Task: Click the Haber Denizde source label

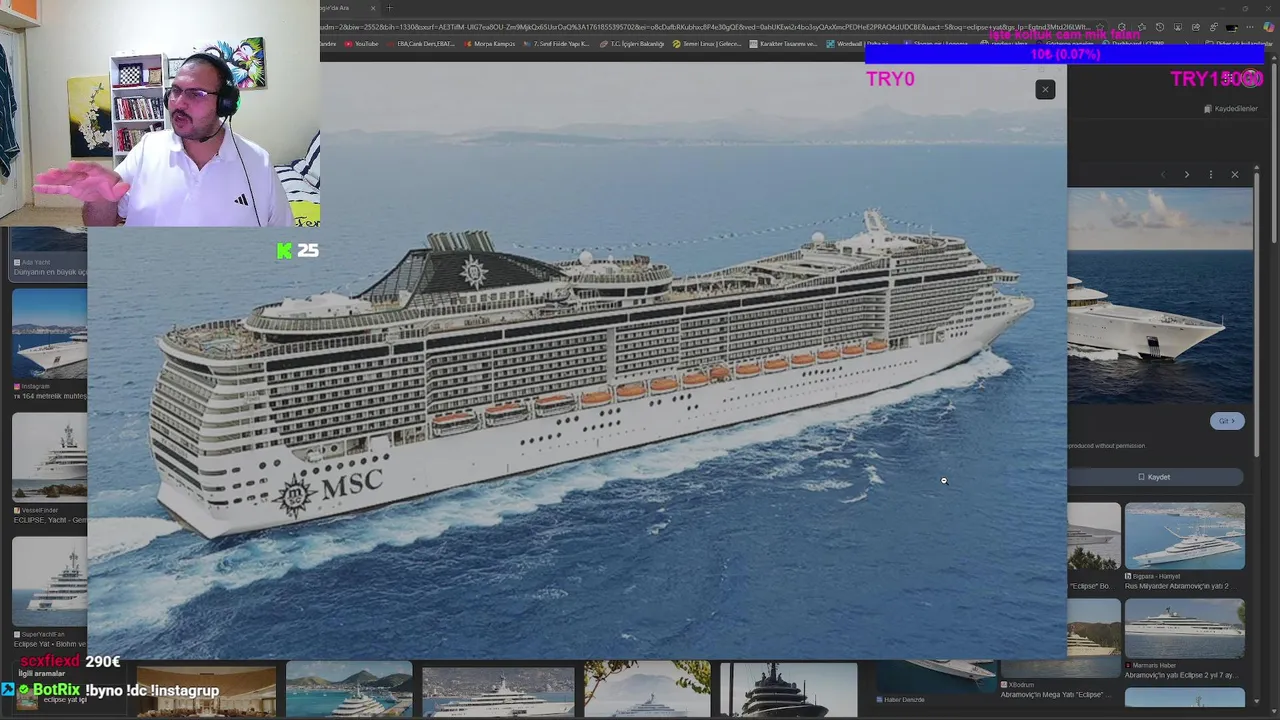Action: [x=902, y=700]
